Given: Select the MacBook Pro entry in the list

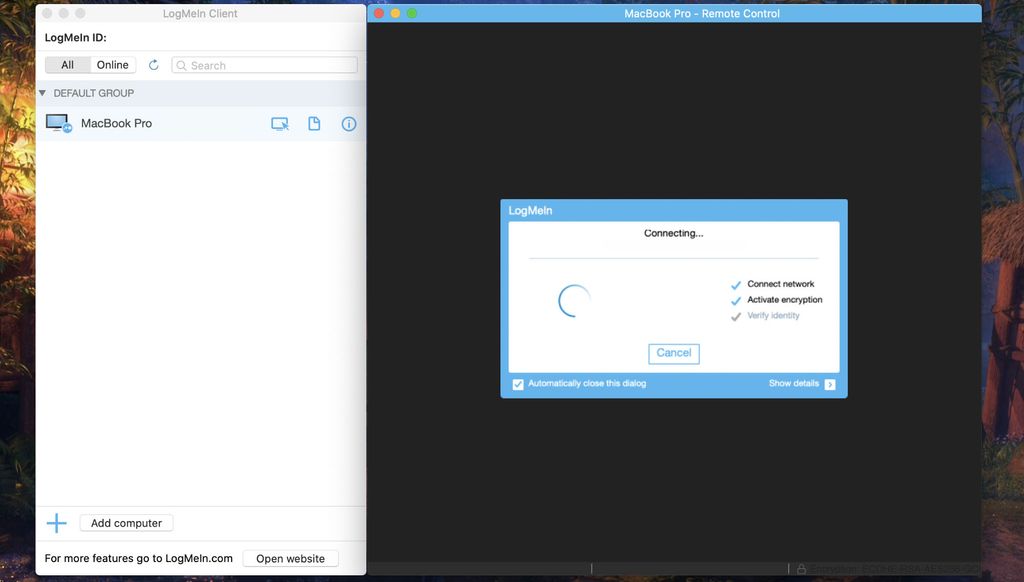Looking at the screenshot, I should [150, 123].
